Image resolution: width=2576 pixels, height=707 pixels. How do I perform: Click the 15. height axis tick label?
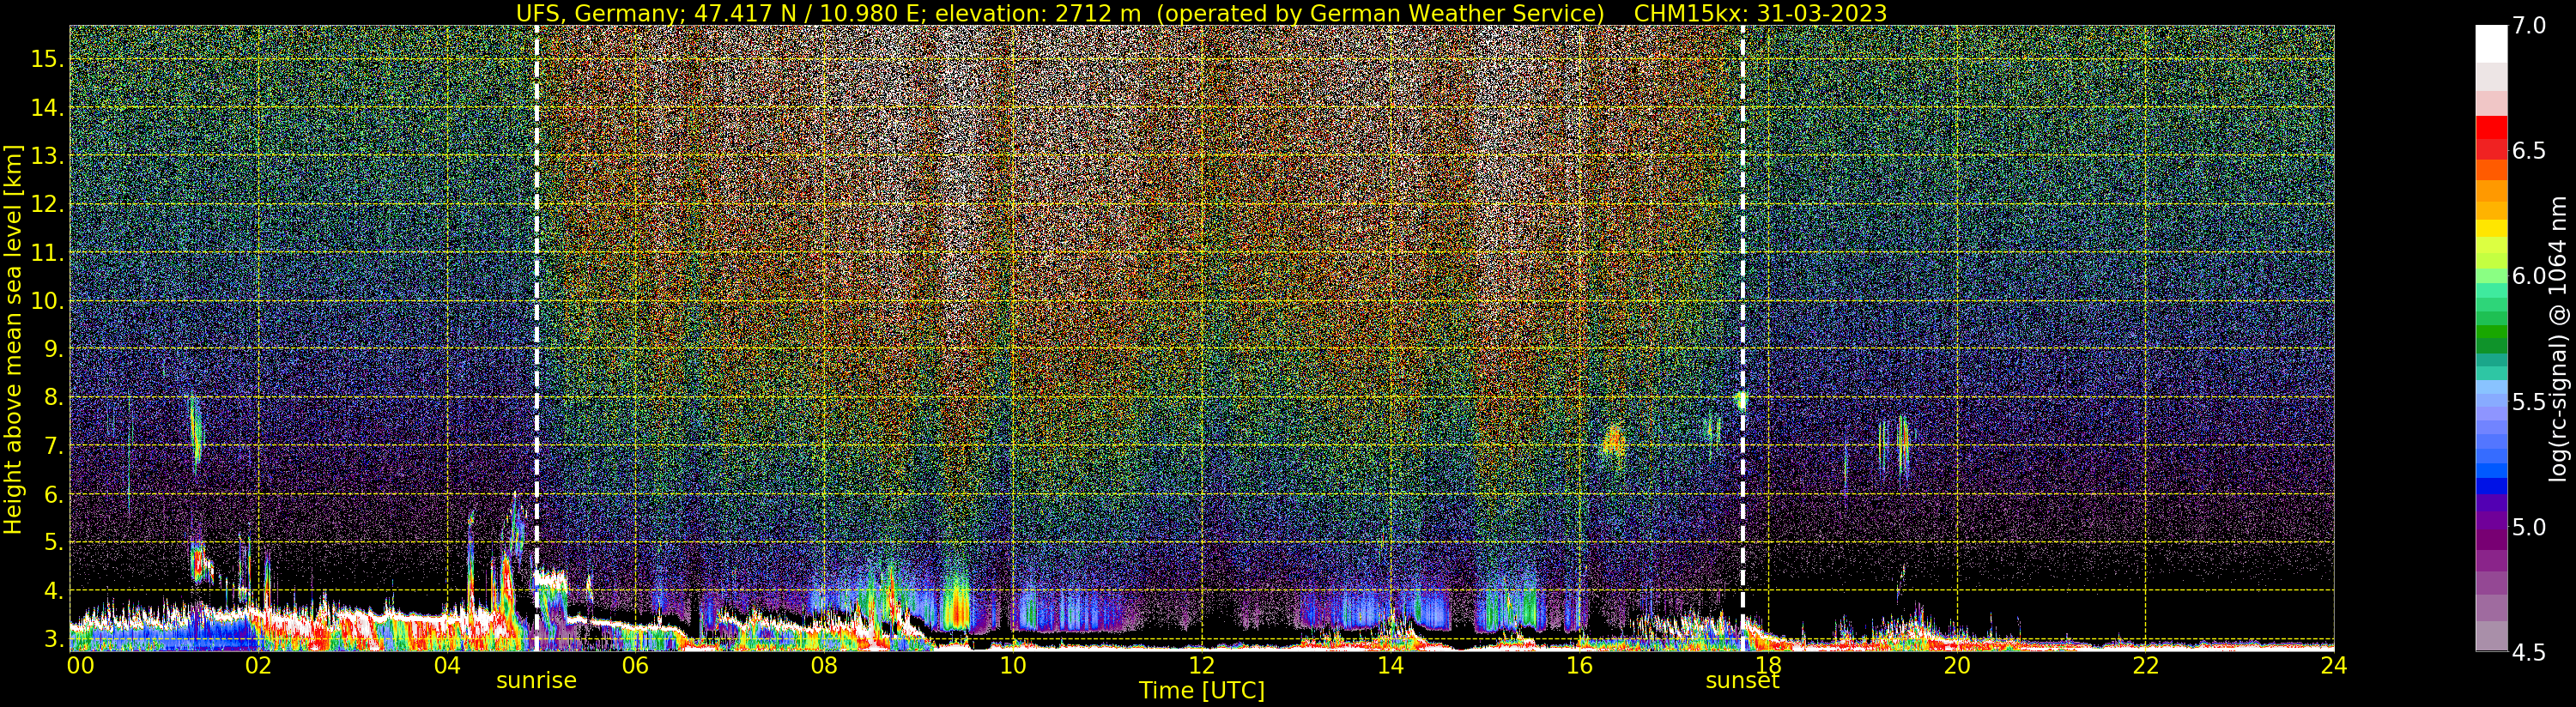point(47,59)
